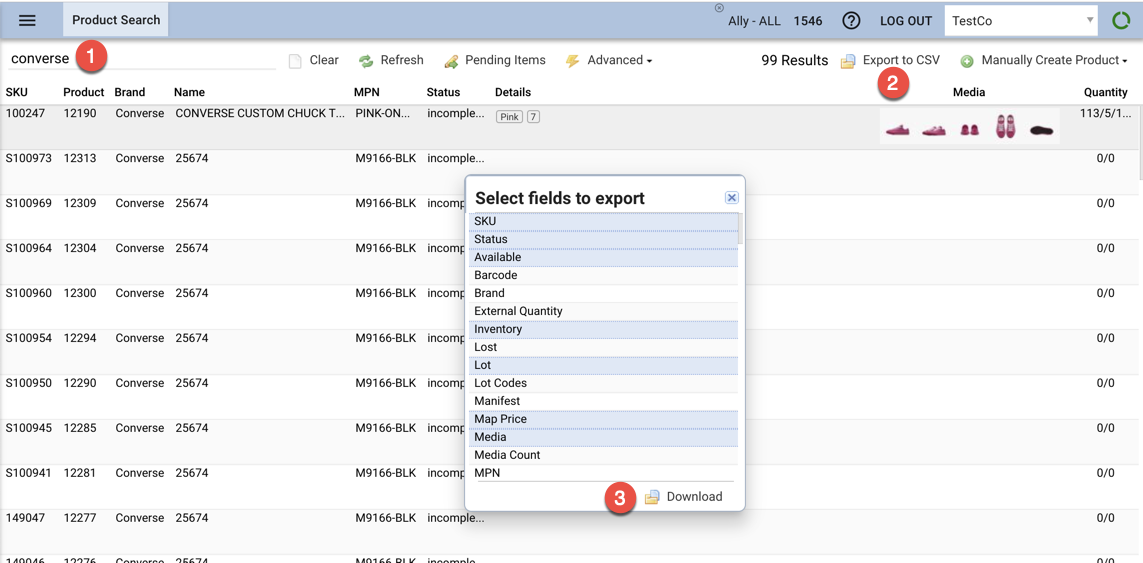Select the Barcode export field
The width and height of the screenshot is (1143, 563).
point(604,276)
